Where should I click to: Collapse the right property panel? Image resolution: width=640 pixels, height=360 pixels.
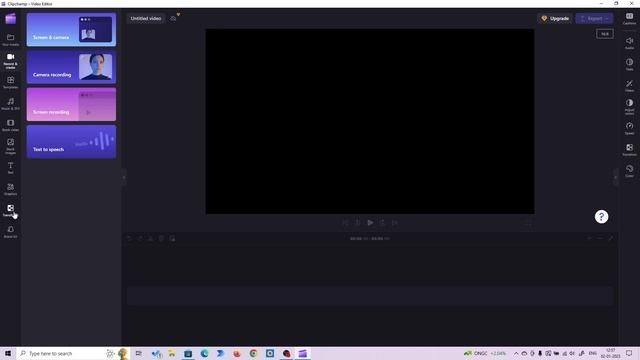click(616, 177)
